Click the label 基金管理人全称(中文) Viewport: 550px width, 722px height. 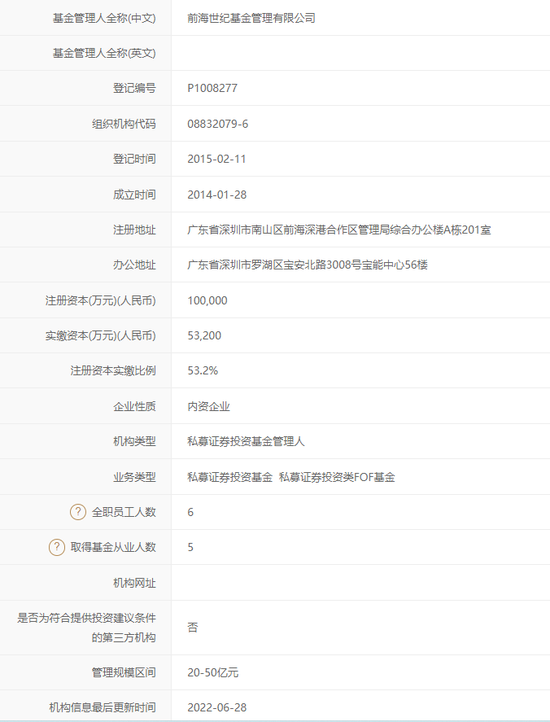pyautogui.click(x=104, y=18)
